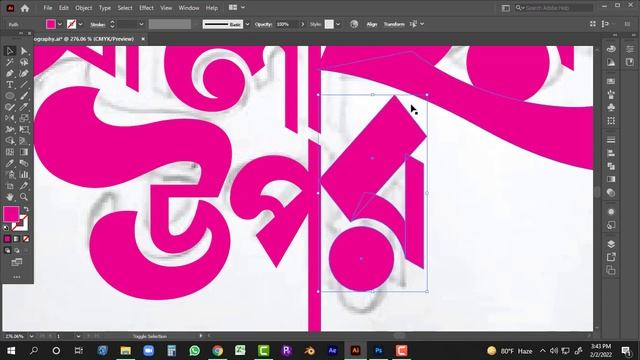Set paint mode to None
The image size is (640, 360).
[26, 239]
